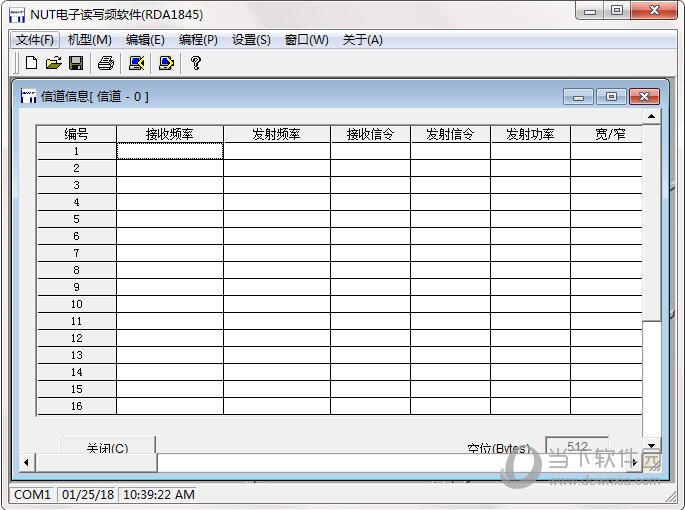The width and height of the screenshot is (685, 510).
Task: Open the 编辑(E) menu
Action: coord(145,40)
